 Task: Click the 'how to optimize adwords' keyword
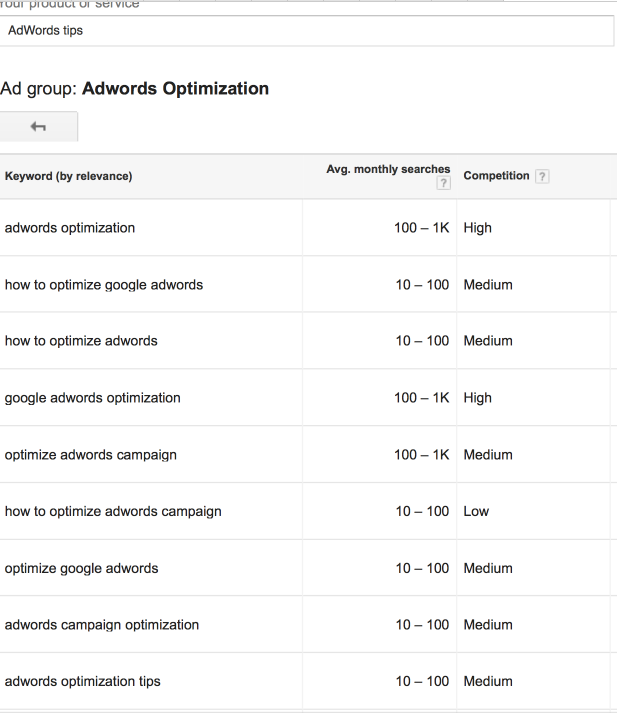(81, 341)
